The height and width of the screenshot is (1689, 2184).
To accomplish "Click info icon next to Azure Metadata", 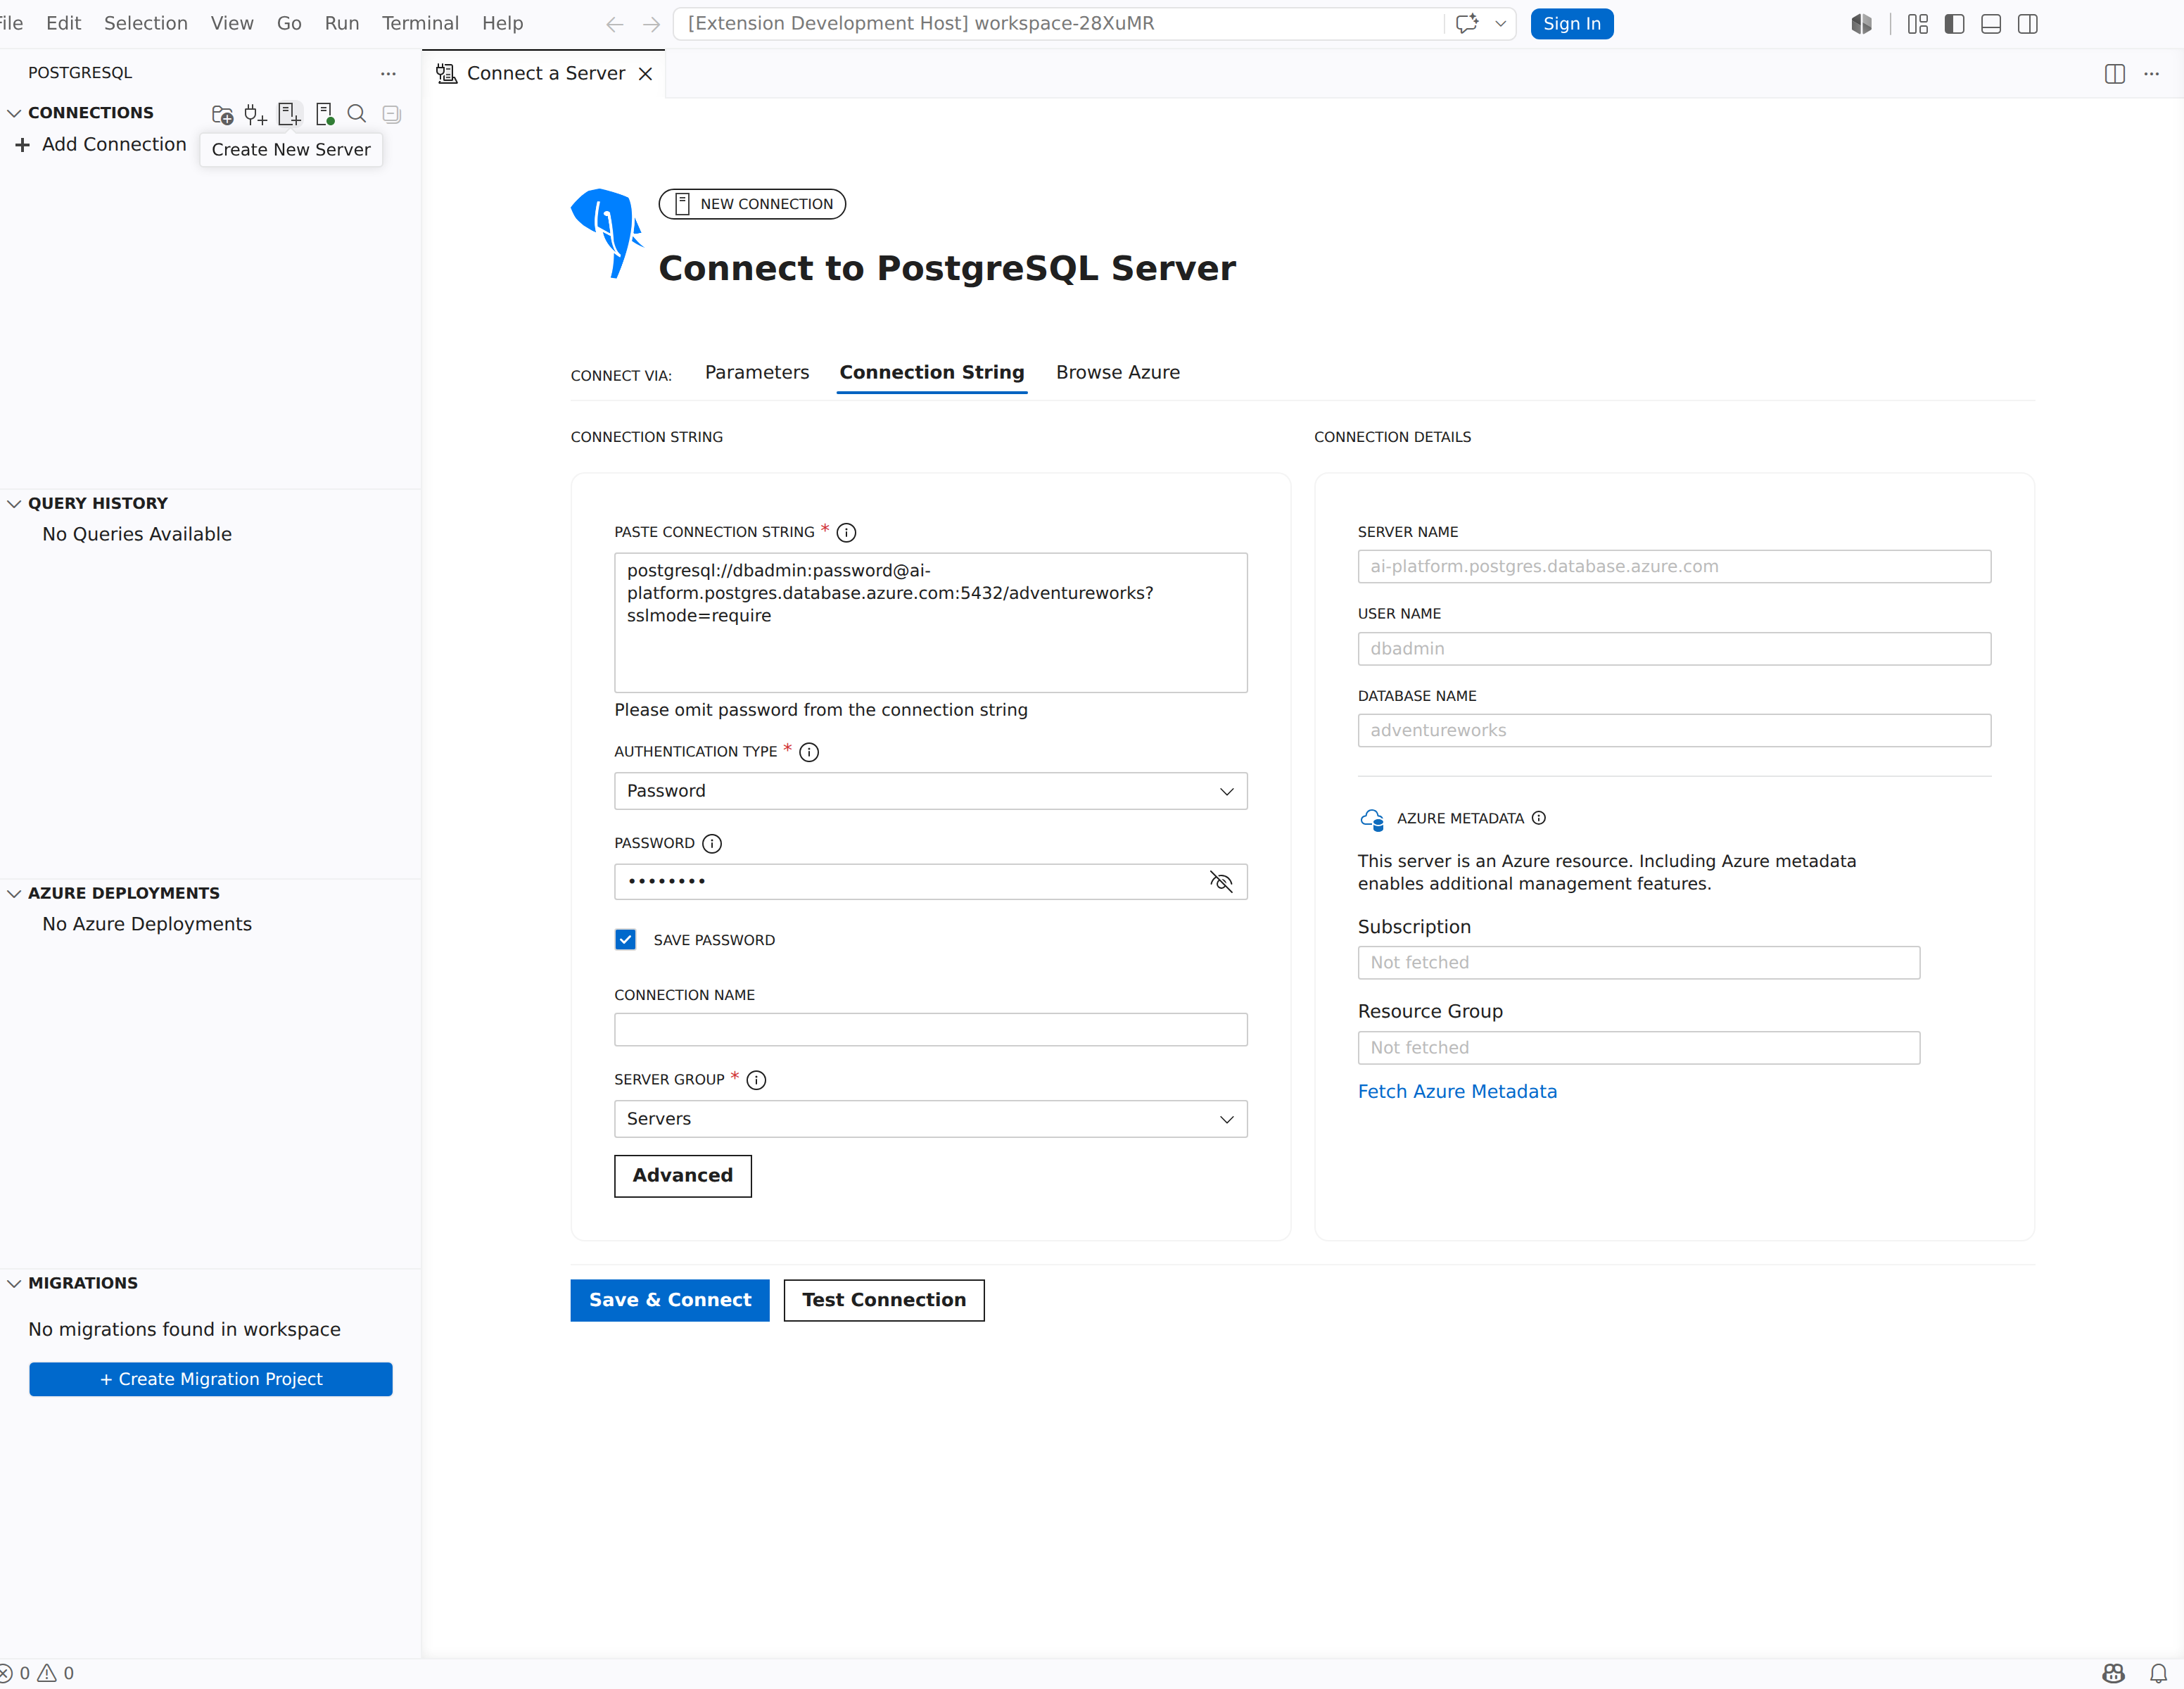I will (1539, 818).
